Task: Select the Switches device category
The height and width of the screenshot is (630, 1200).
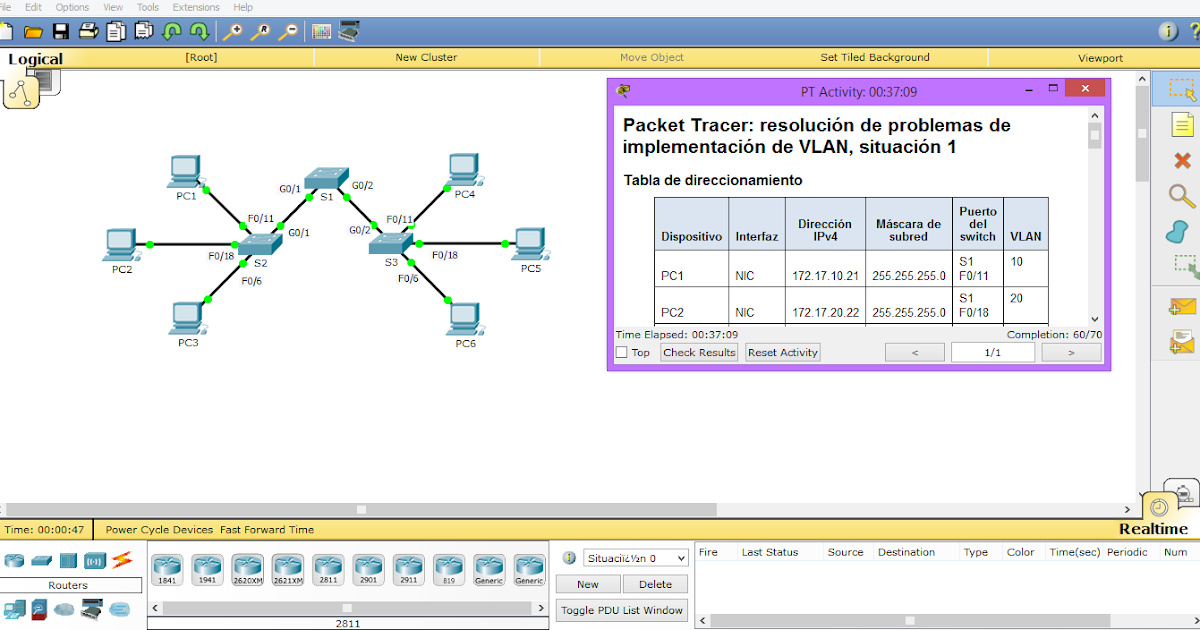Action: pyautogui.click(x=42, y=561)
